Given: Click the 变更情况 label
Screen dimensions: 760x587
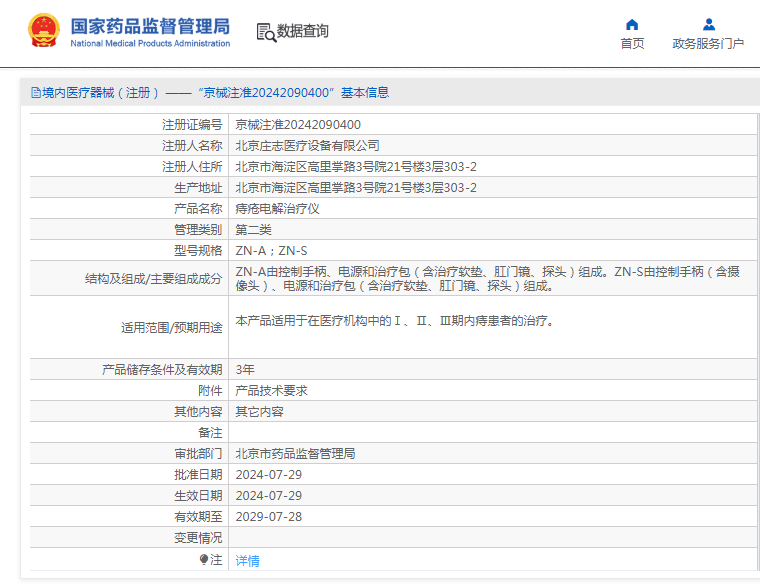Looking at the screenshot, I should coord(198,538).
